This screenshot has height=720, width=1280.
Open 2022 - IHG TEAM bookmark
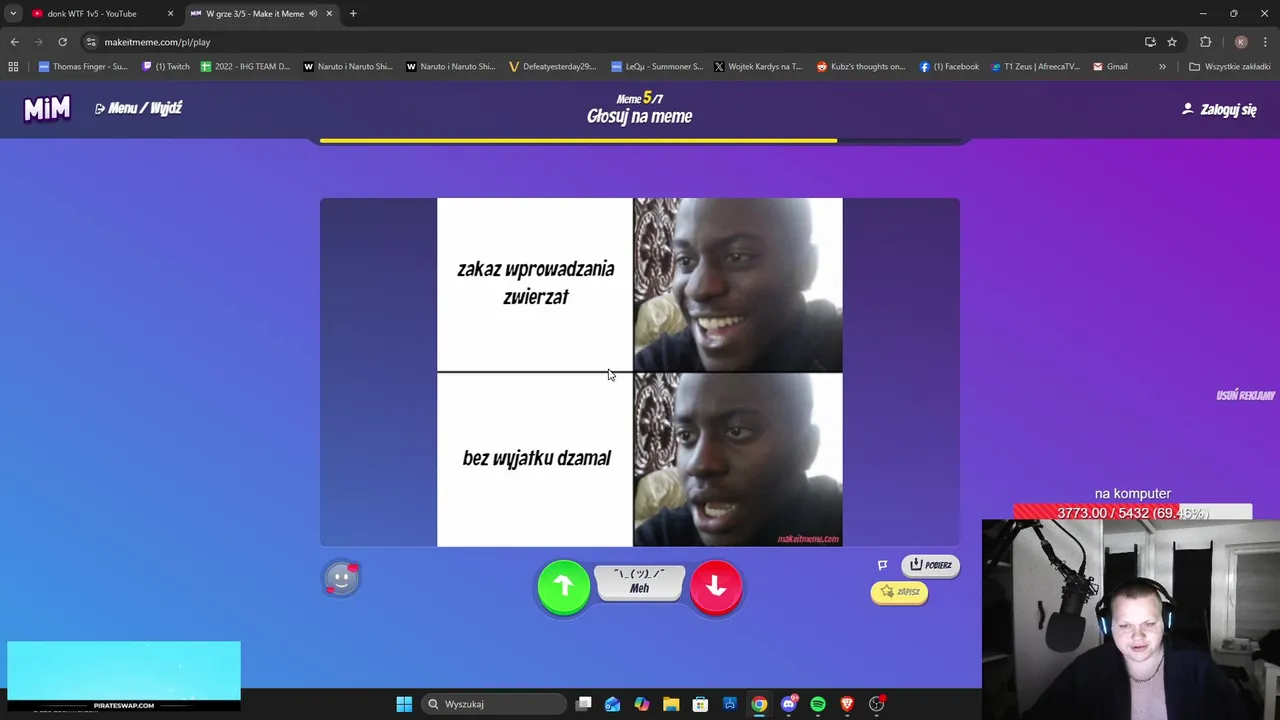point(246,67)
